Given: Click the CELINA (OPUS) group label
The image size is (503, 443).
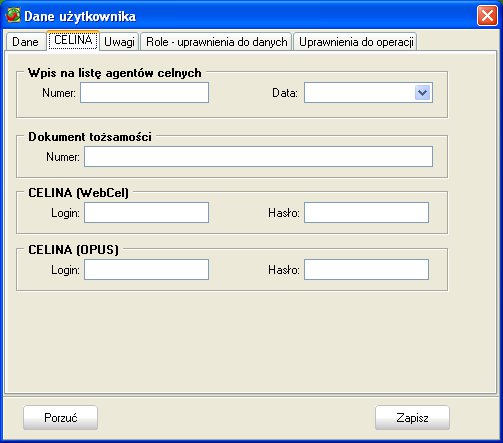Looking at the screenshot, I should (x=73, y=250).
